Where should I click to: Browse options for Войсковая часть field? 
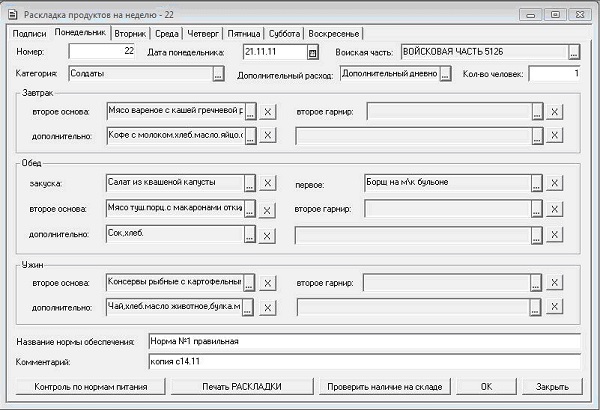coord(573,52)
